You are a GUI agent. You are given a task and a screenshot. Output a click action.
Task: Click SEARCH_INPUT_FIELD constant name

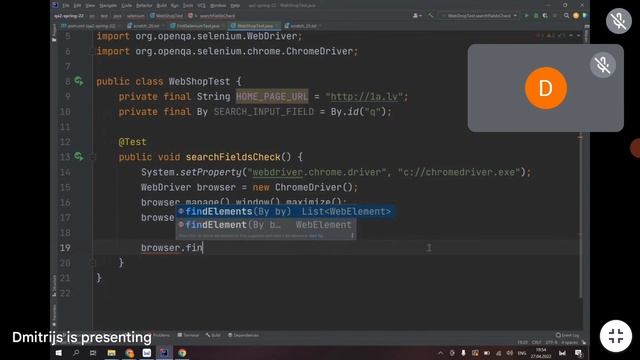(x=264, y=111)
